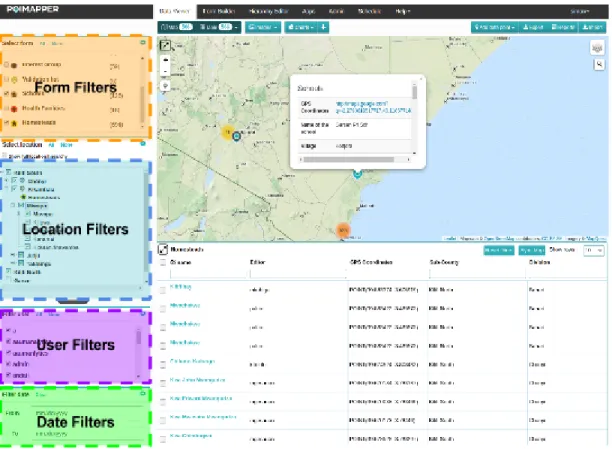This screenshot has width=612, height=449.
Task: Open the Form Builder tab
Action: [x=219, y=11]
